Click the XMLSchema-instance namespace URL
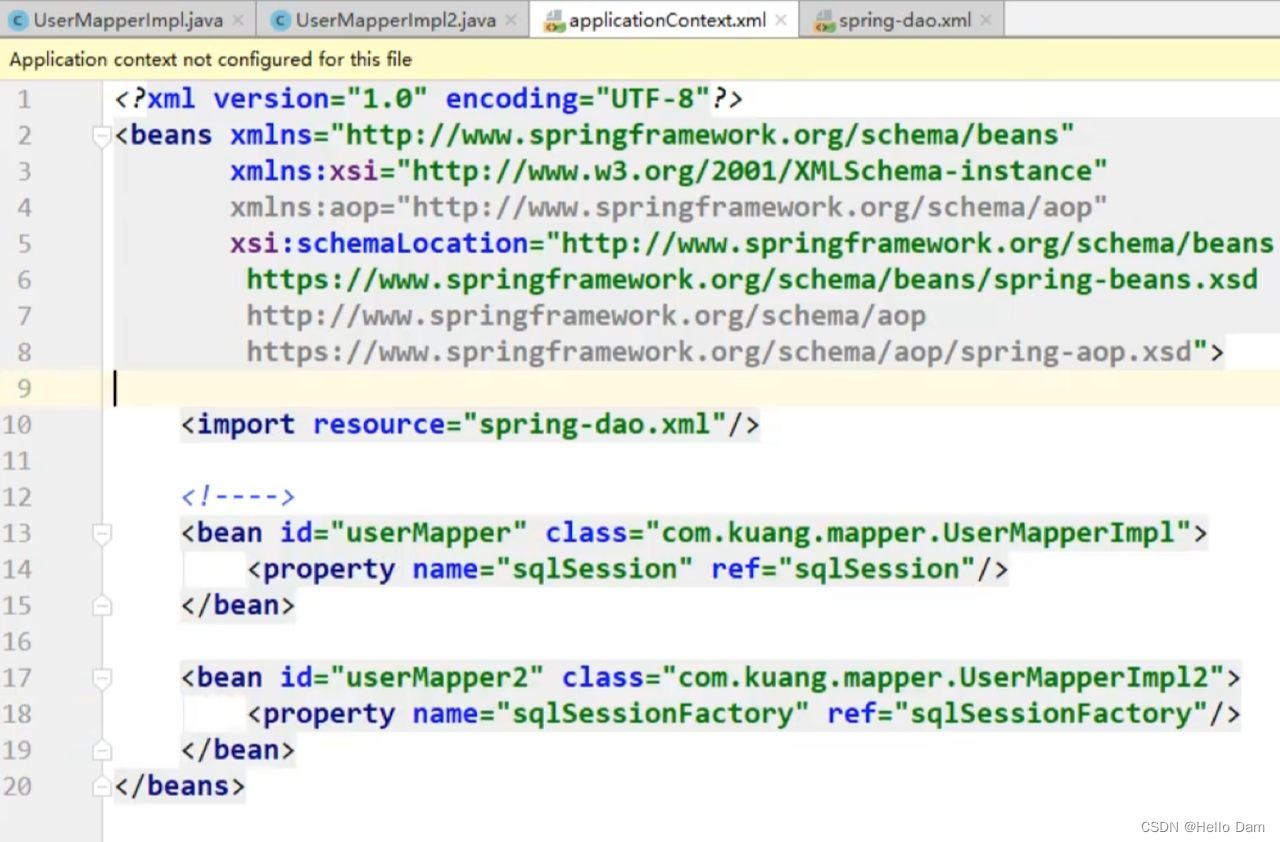This screenshot has width=1280, height=842. 753,171
